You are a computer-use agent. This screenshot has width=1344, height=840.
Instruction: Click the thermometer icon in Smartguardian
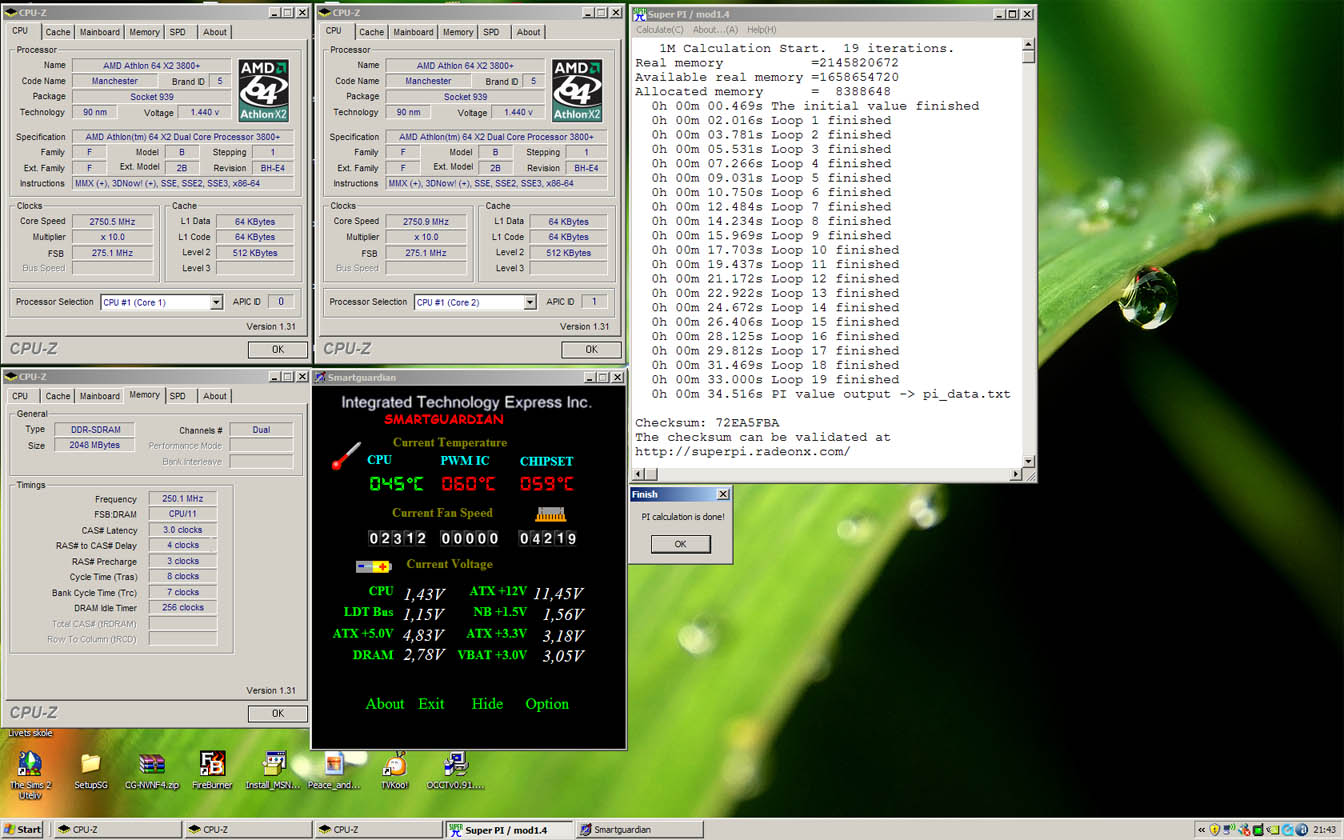(346, 457)
